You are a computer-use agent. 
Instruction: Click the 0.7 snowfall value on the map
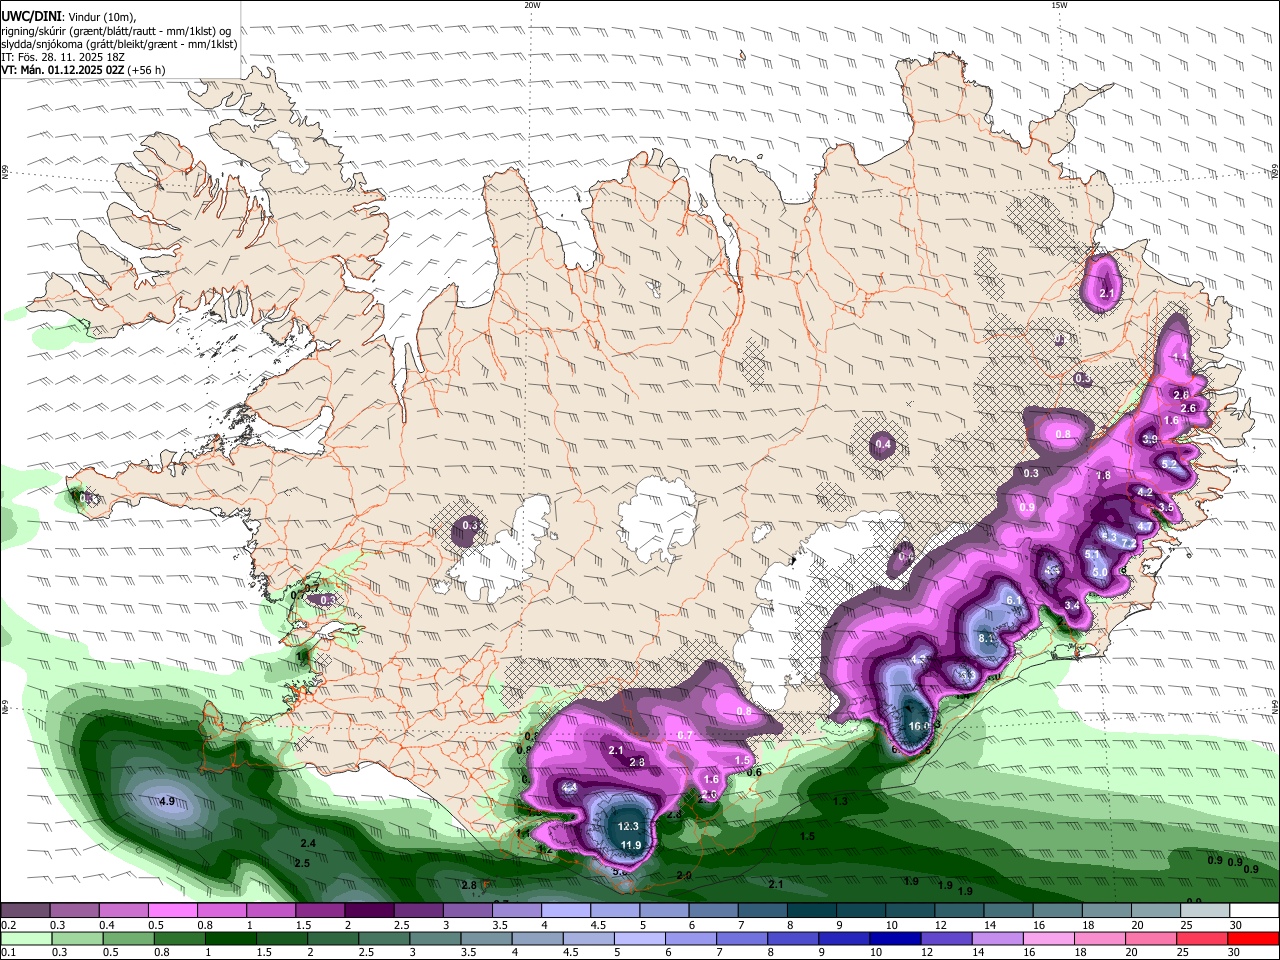coord(685,735)
